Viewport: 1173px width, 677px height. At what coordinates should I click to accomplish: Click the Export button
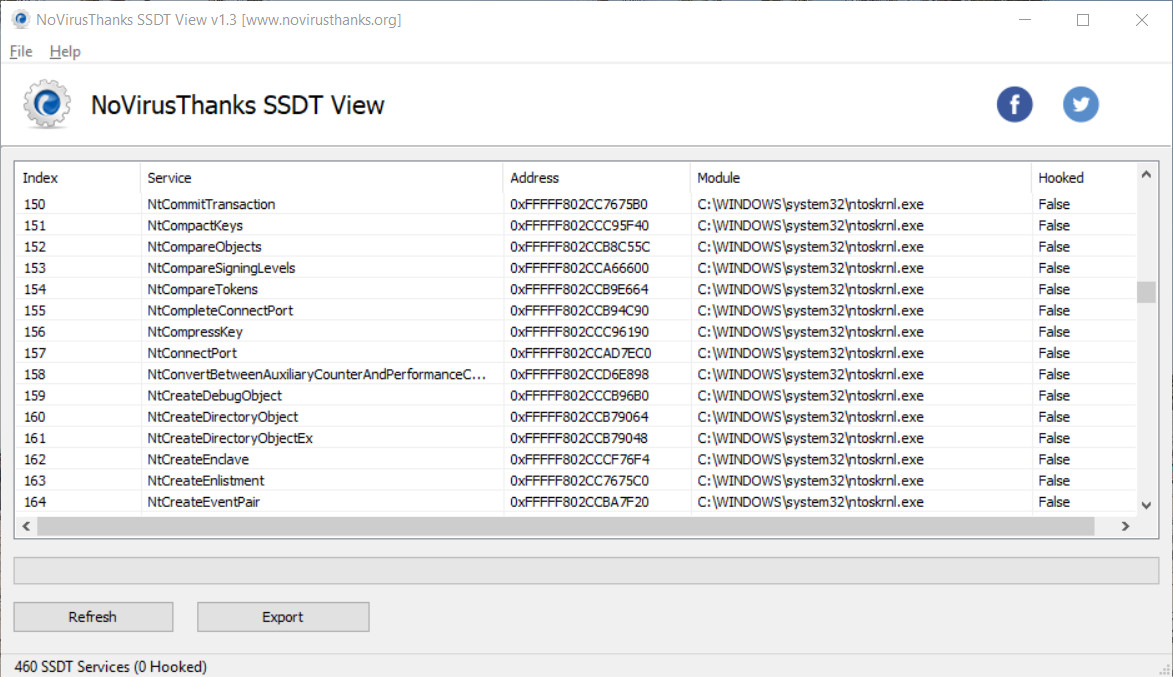[x=283, y=617]
